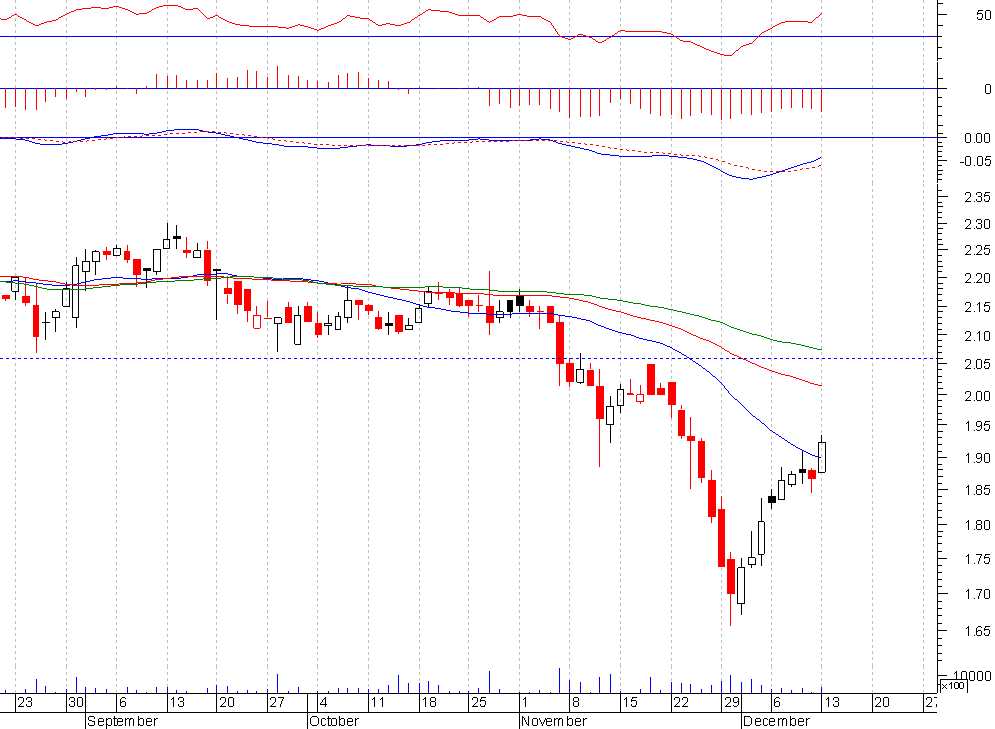
Task: Click the October 18 date label
Action: tap(429, 702)
